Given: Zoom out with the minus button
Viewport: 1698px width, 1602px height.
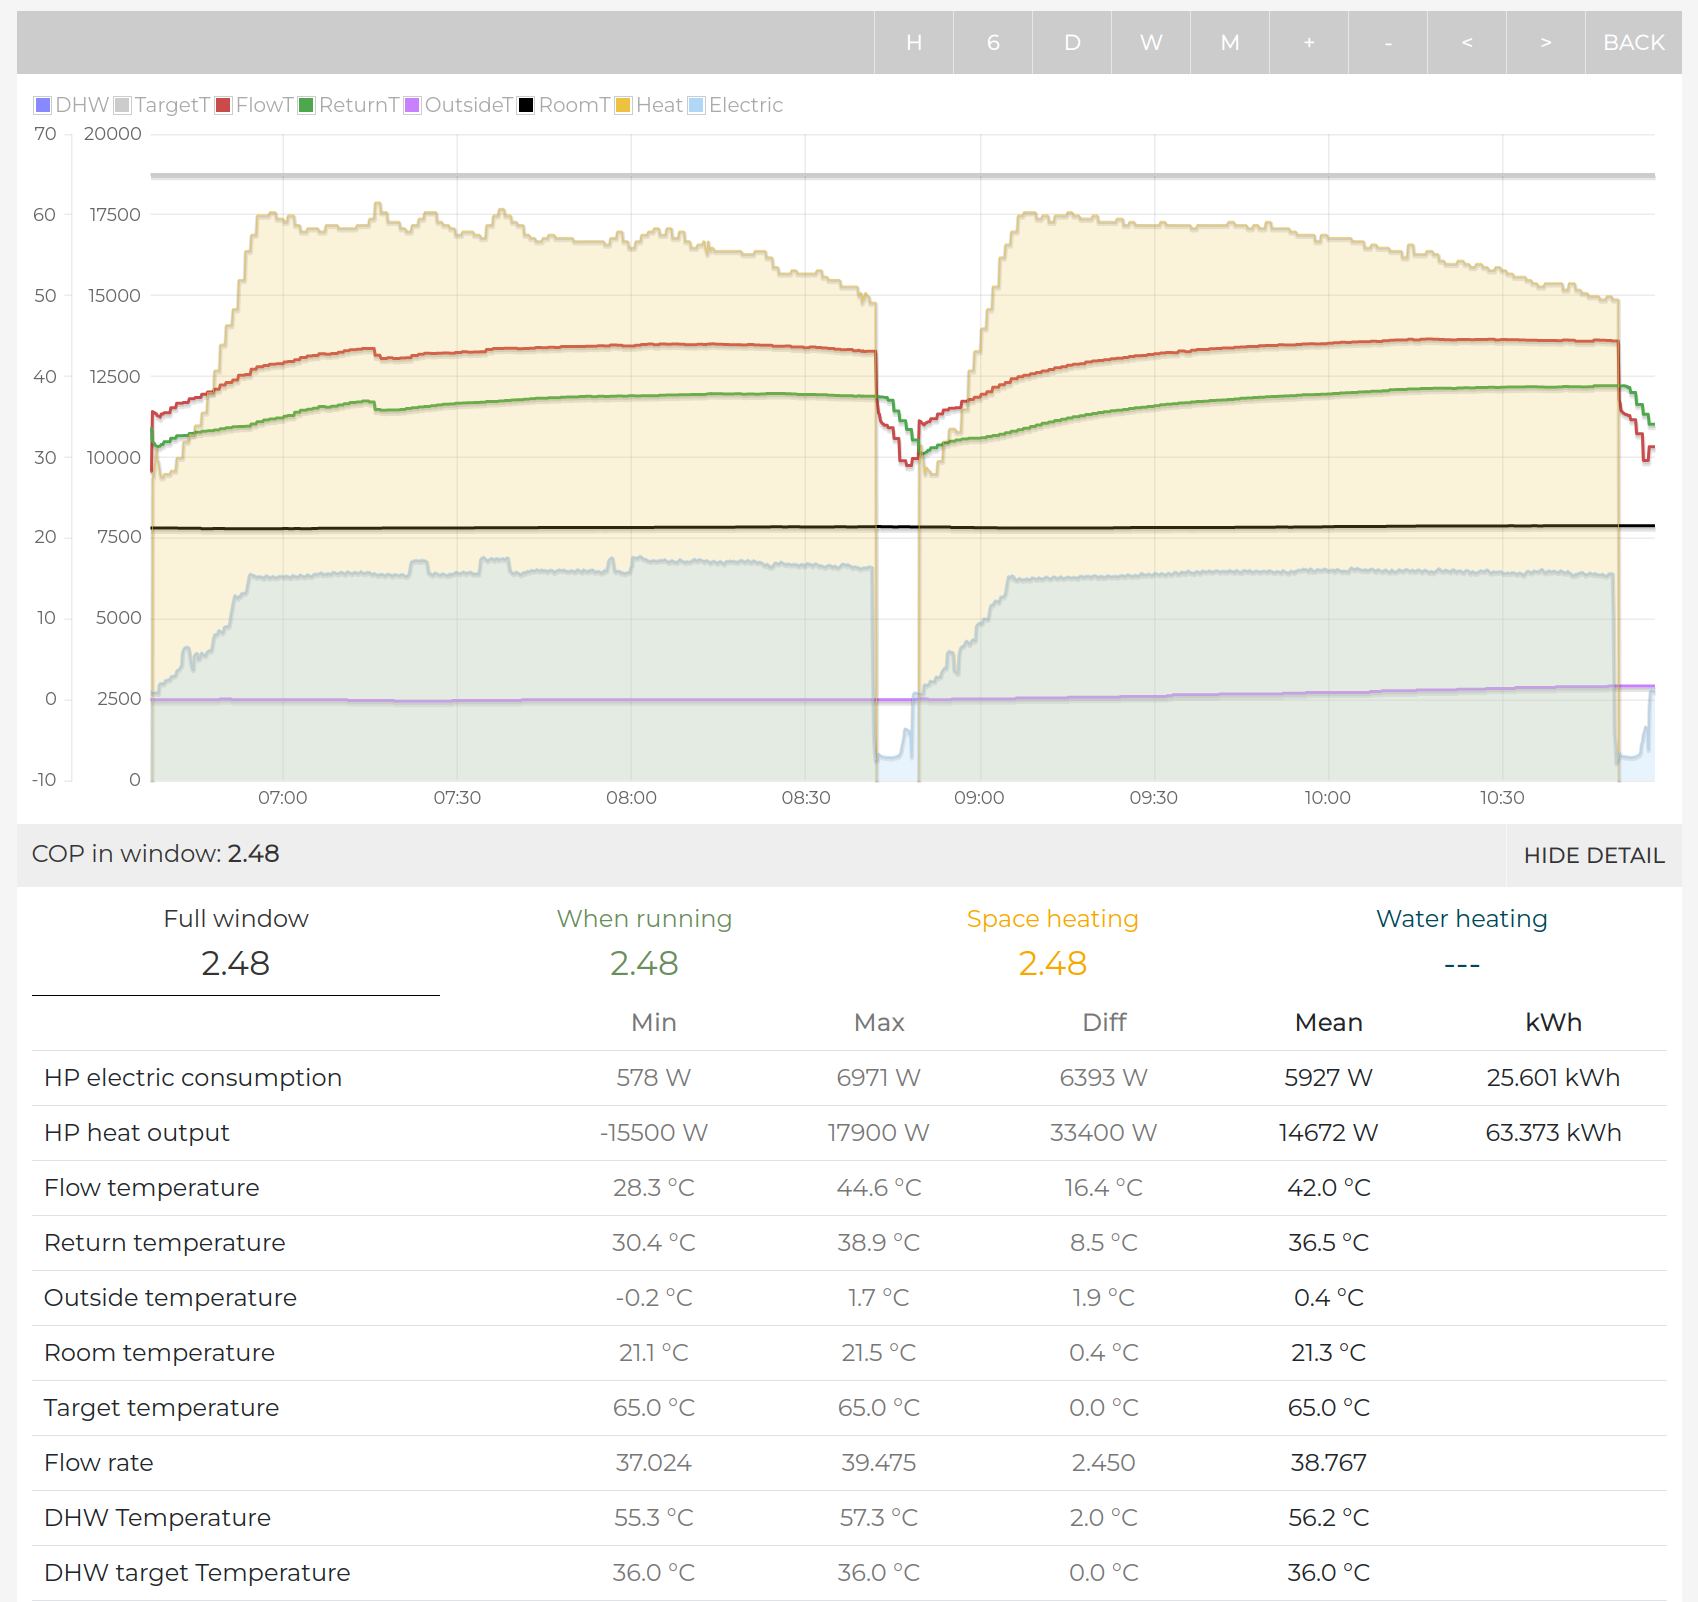Looking at the screenshot, I should pyautogui.click(x=1388, y=42).
